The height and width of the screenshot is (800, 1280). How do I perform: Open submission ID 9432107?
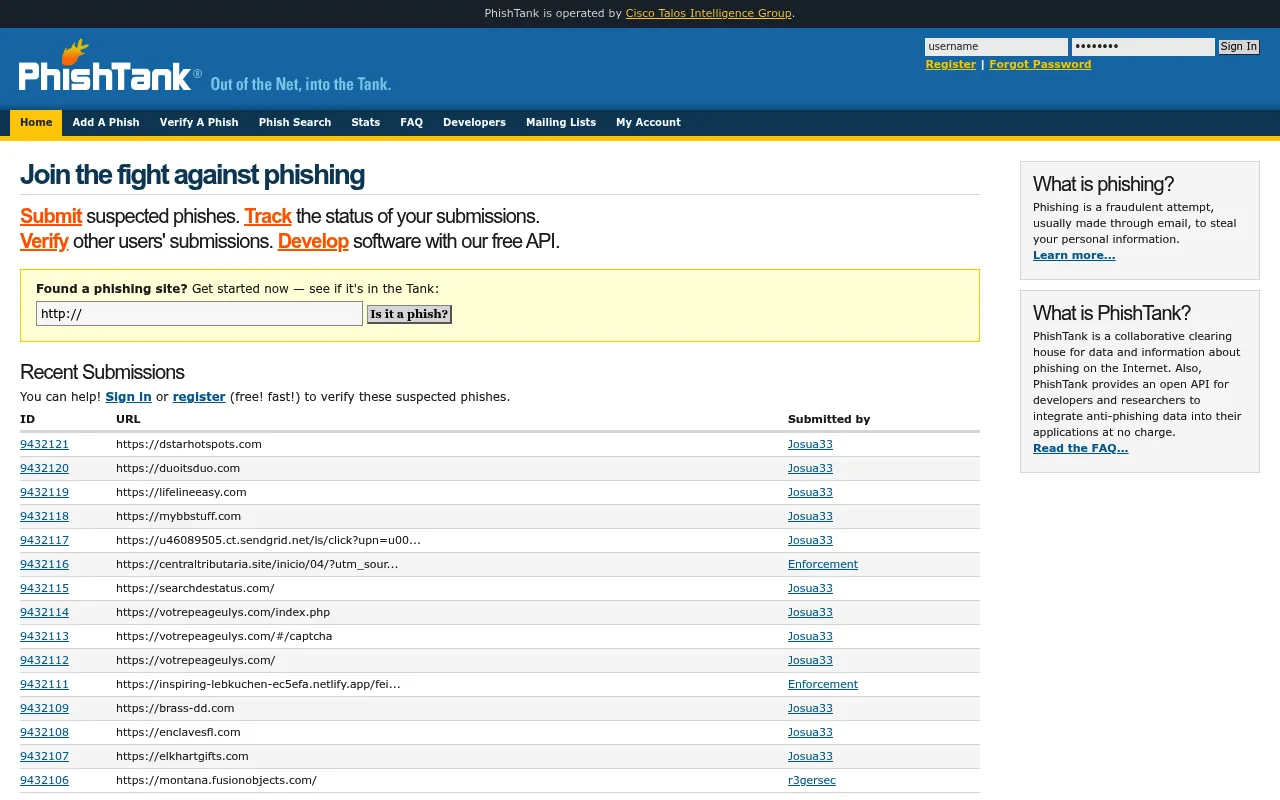pos(44,756)
